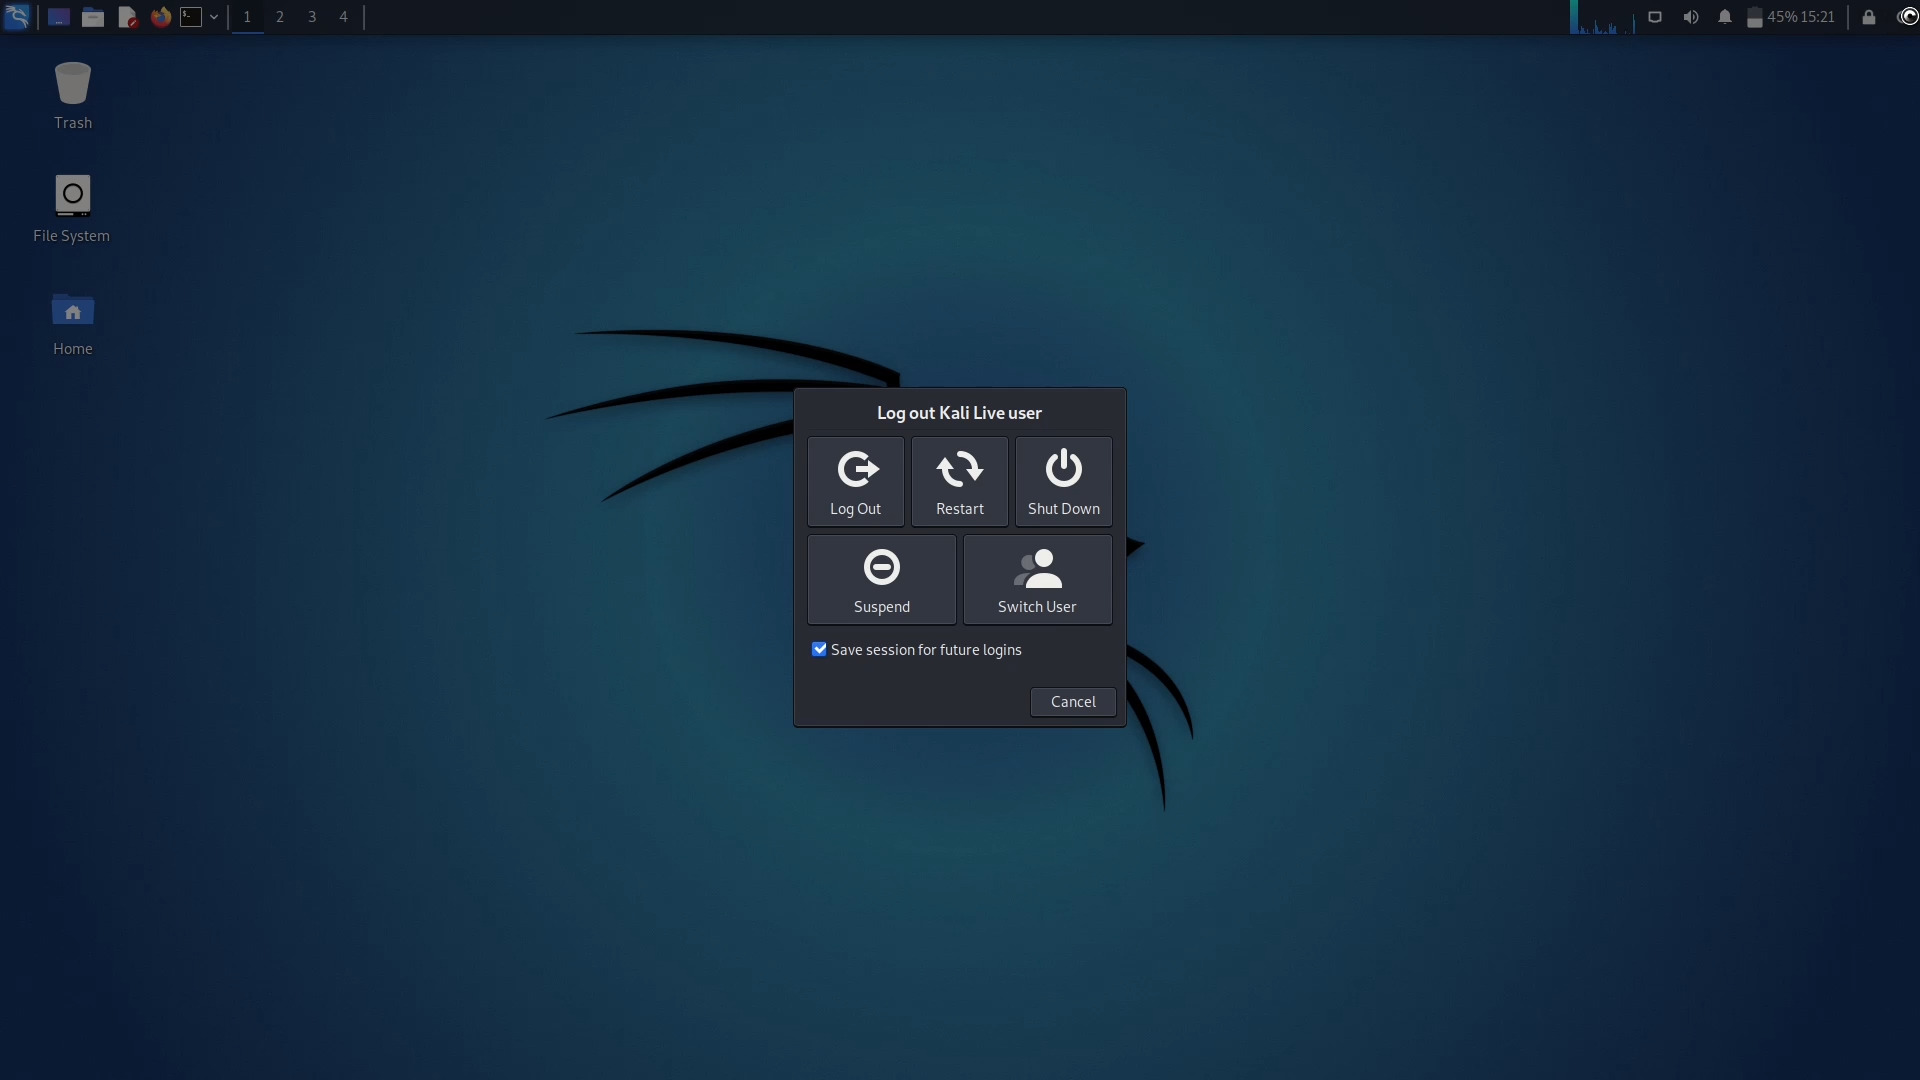This screenshot has height=1080, width=1920.
Task: Open the network connection tray icon
Action: (x=1655, y=17)
